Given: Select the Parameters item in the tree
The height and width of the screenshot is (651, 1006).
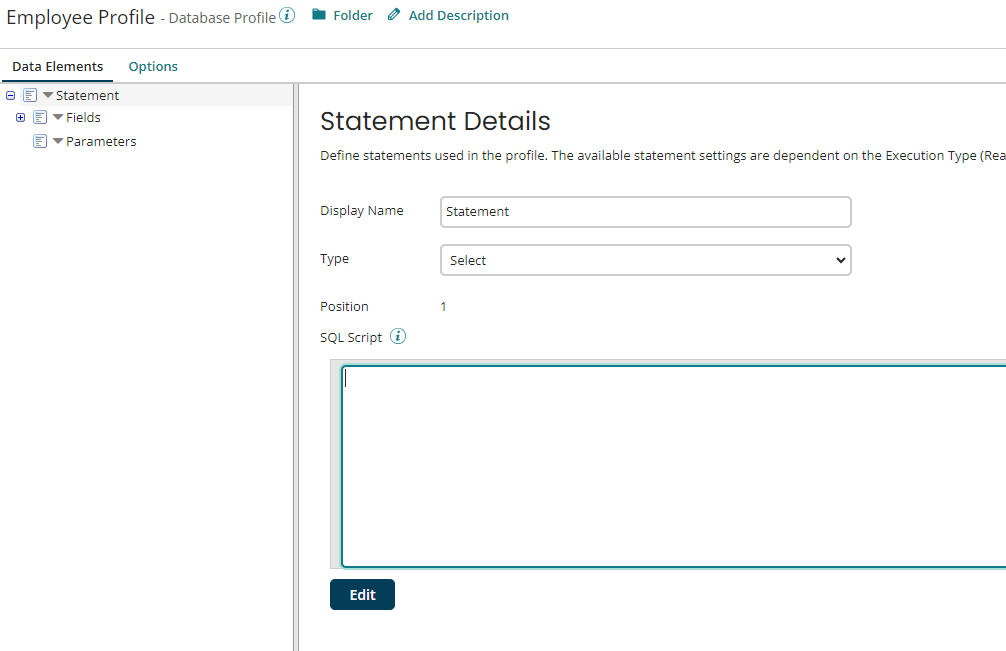Looking at the screenshot, I should (102, 141).
